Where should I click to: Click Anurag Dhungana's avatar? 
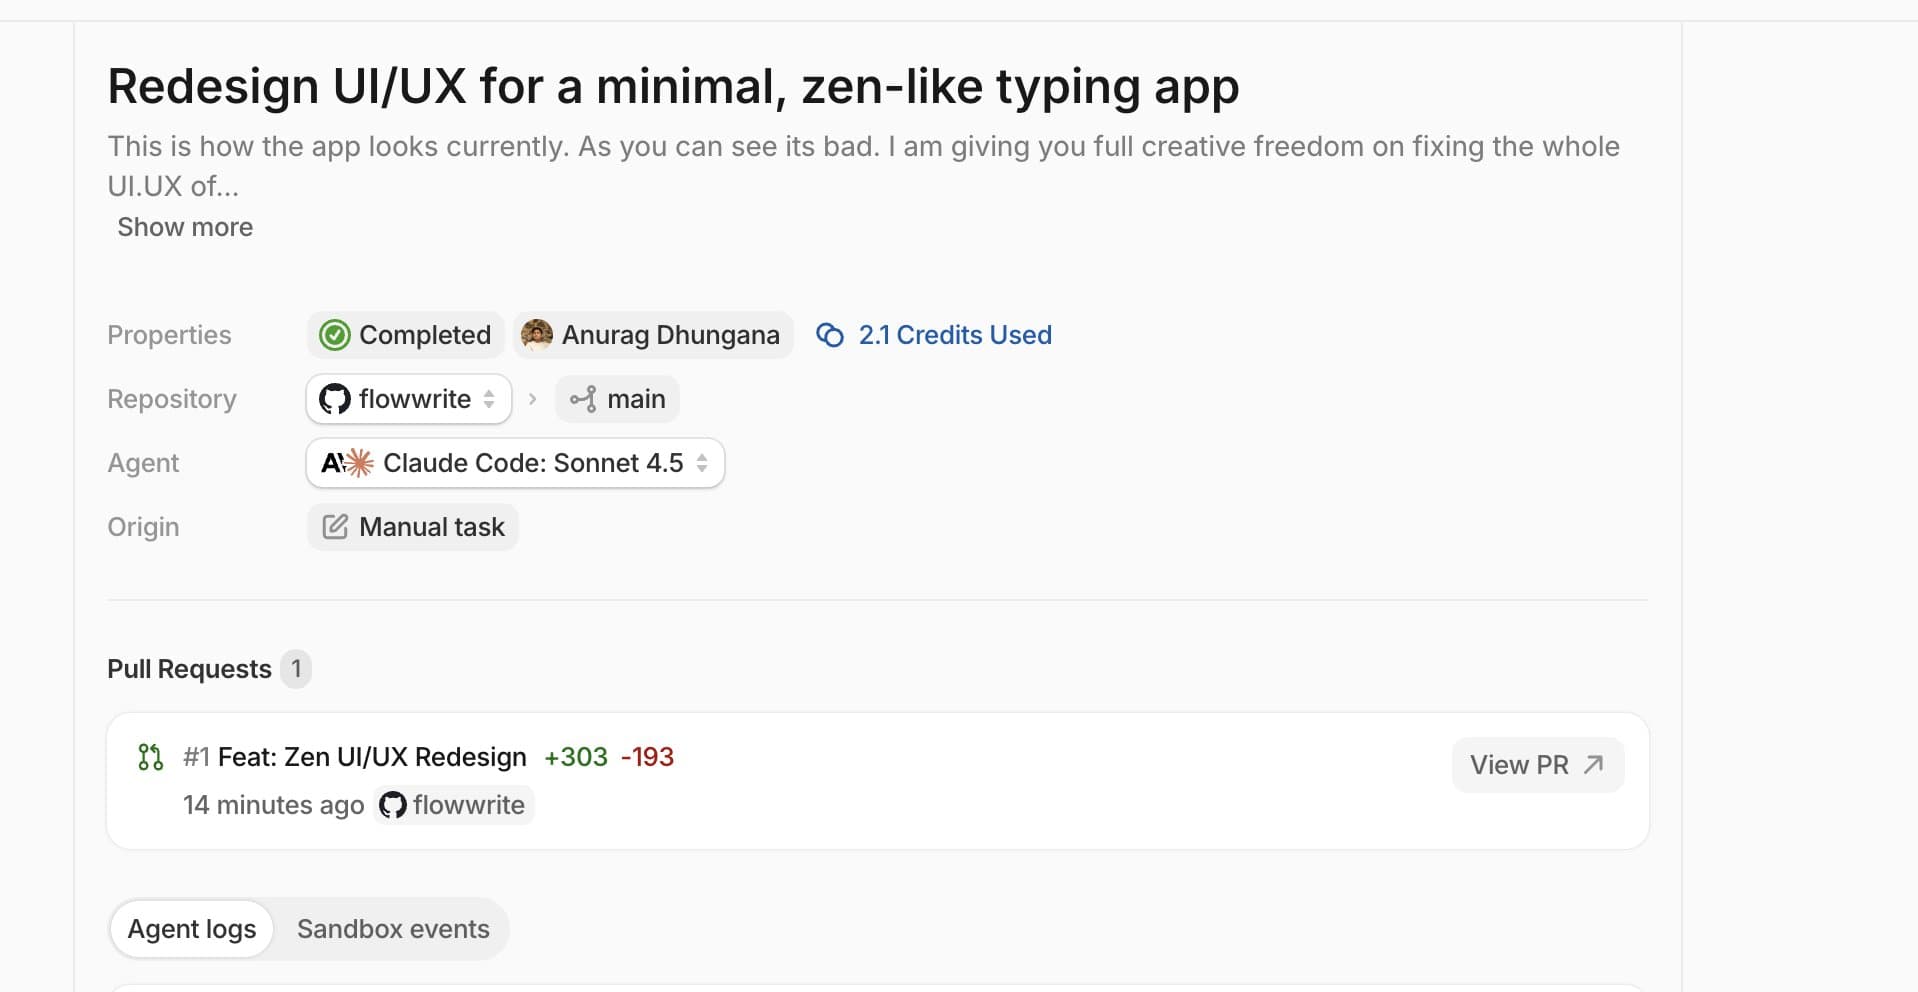(x=537, y=335)
